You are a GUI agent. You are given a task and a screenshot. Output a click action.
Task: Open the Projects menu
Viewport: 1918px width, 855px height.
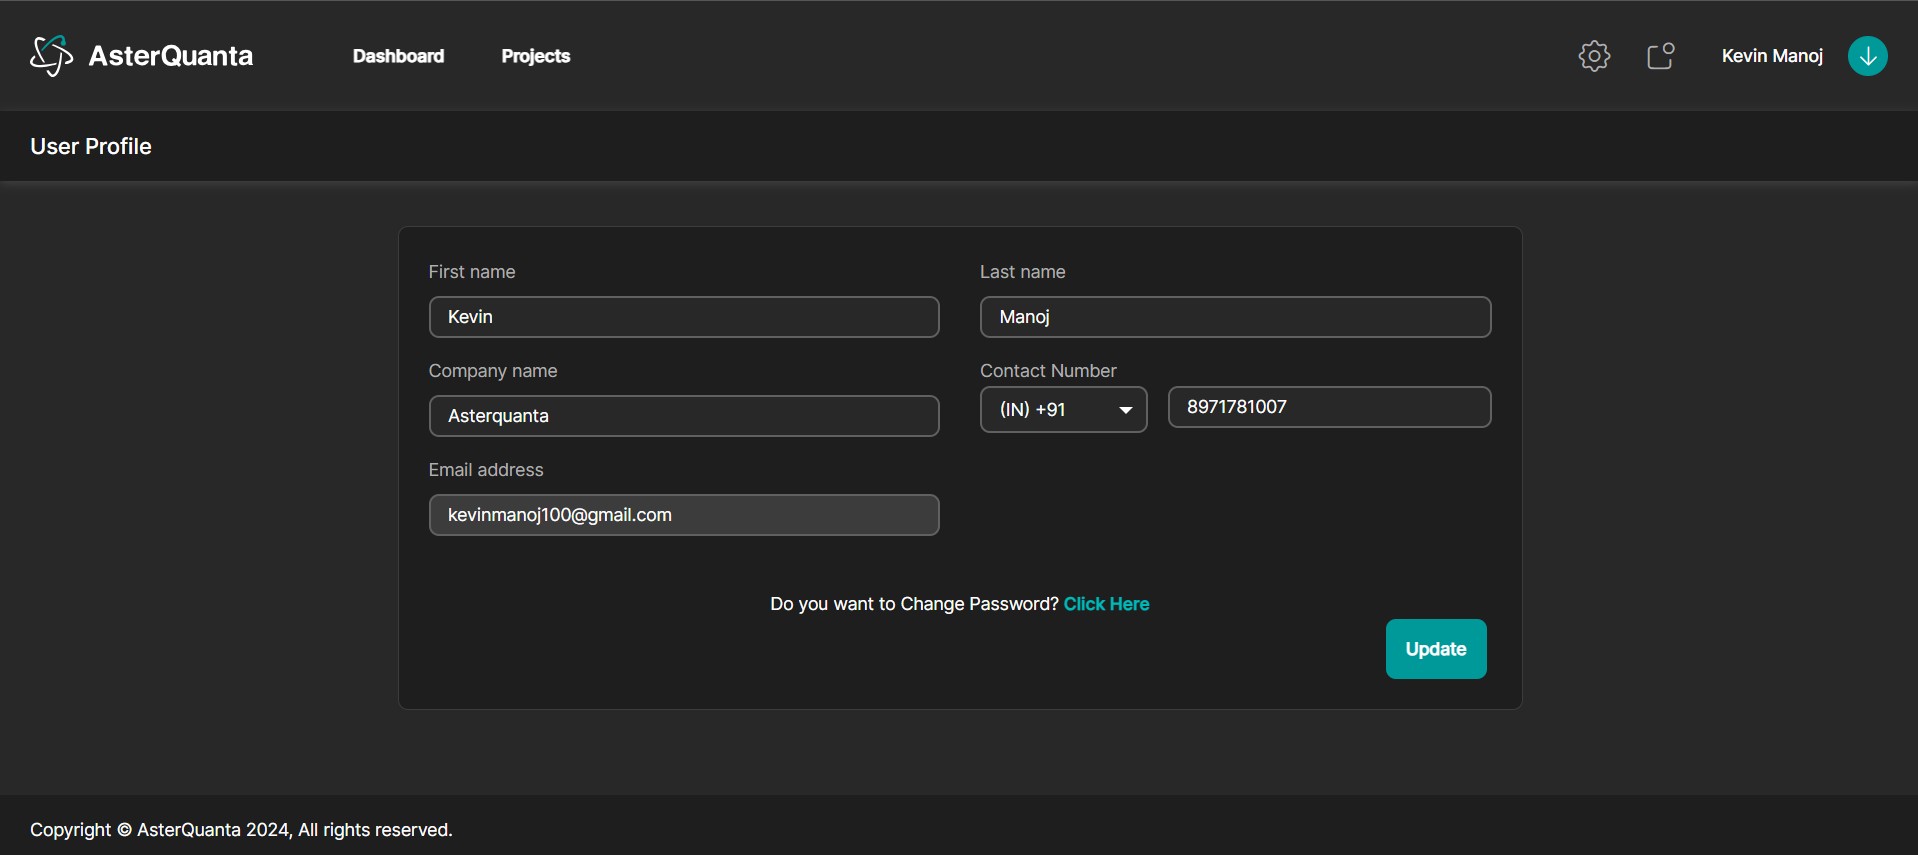[535, 56]
